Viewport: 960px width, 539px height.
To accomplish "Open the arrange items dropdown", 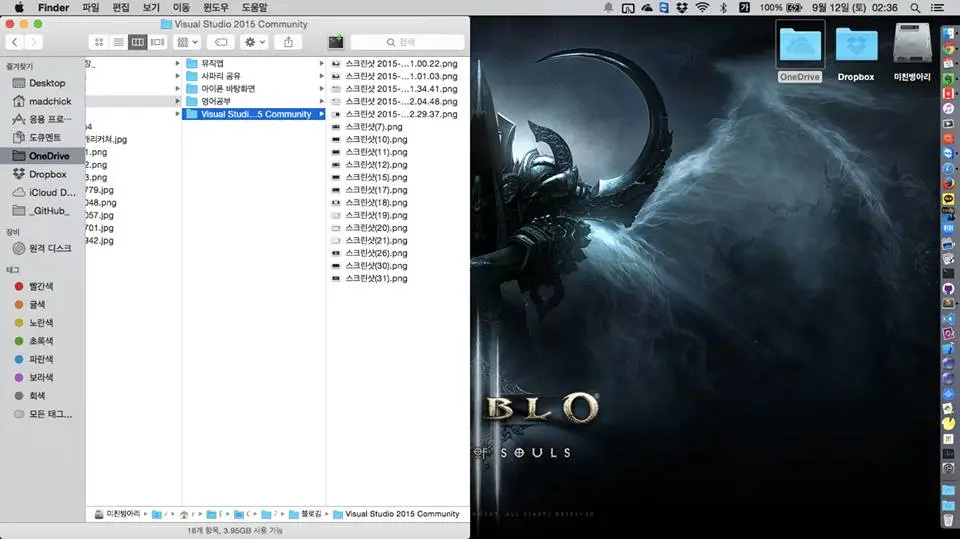I will [187, 42].
